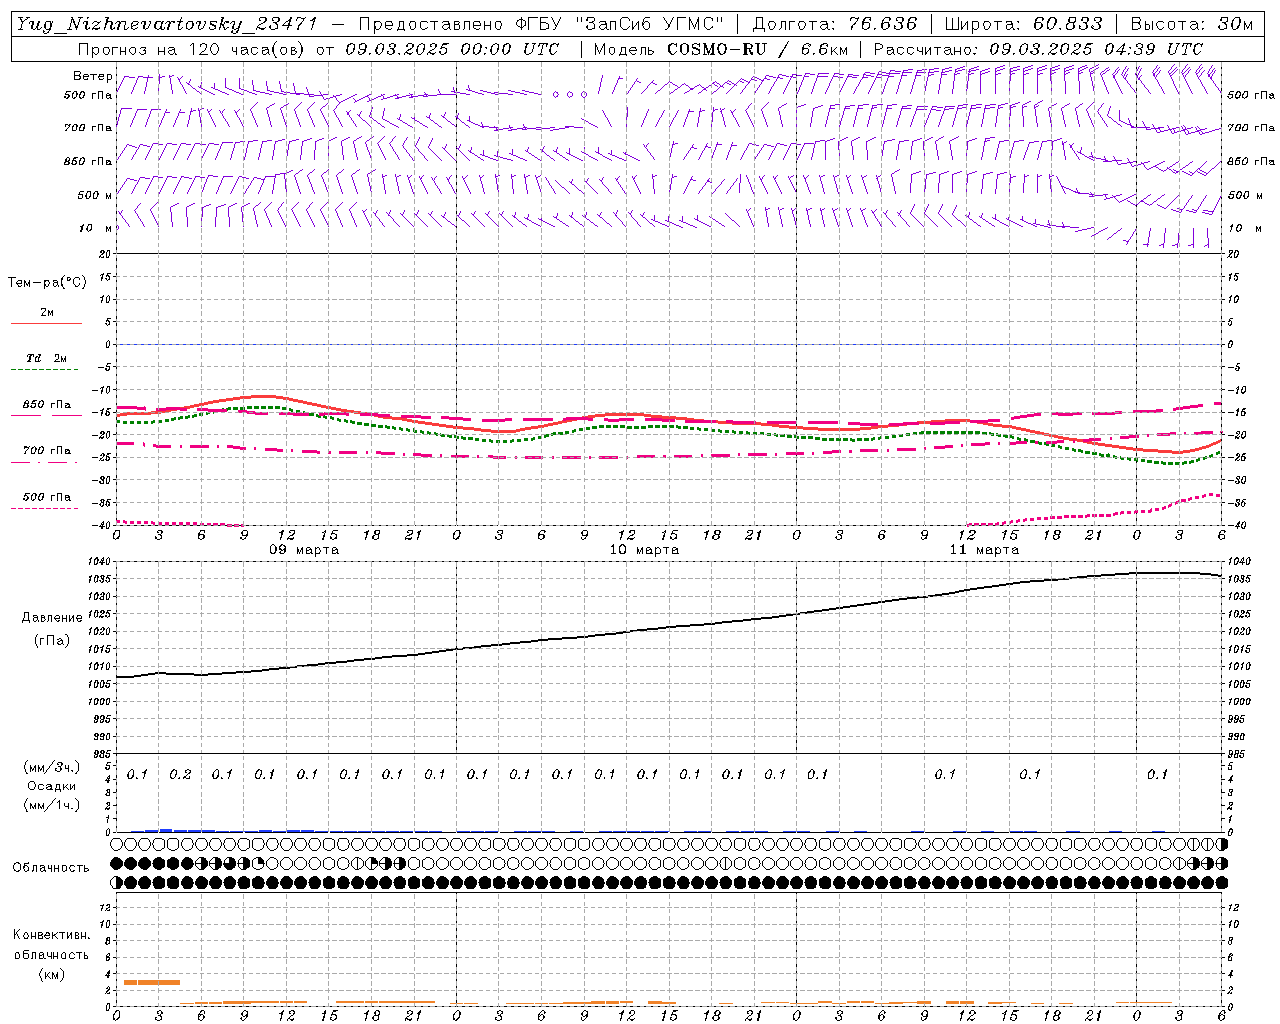Click left '850 гПа' wind level label
Screen dimensions: 1280x1024
pos(88,161)
